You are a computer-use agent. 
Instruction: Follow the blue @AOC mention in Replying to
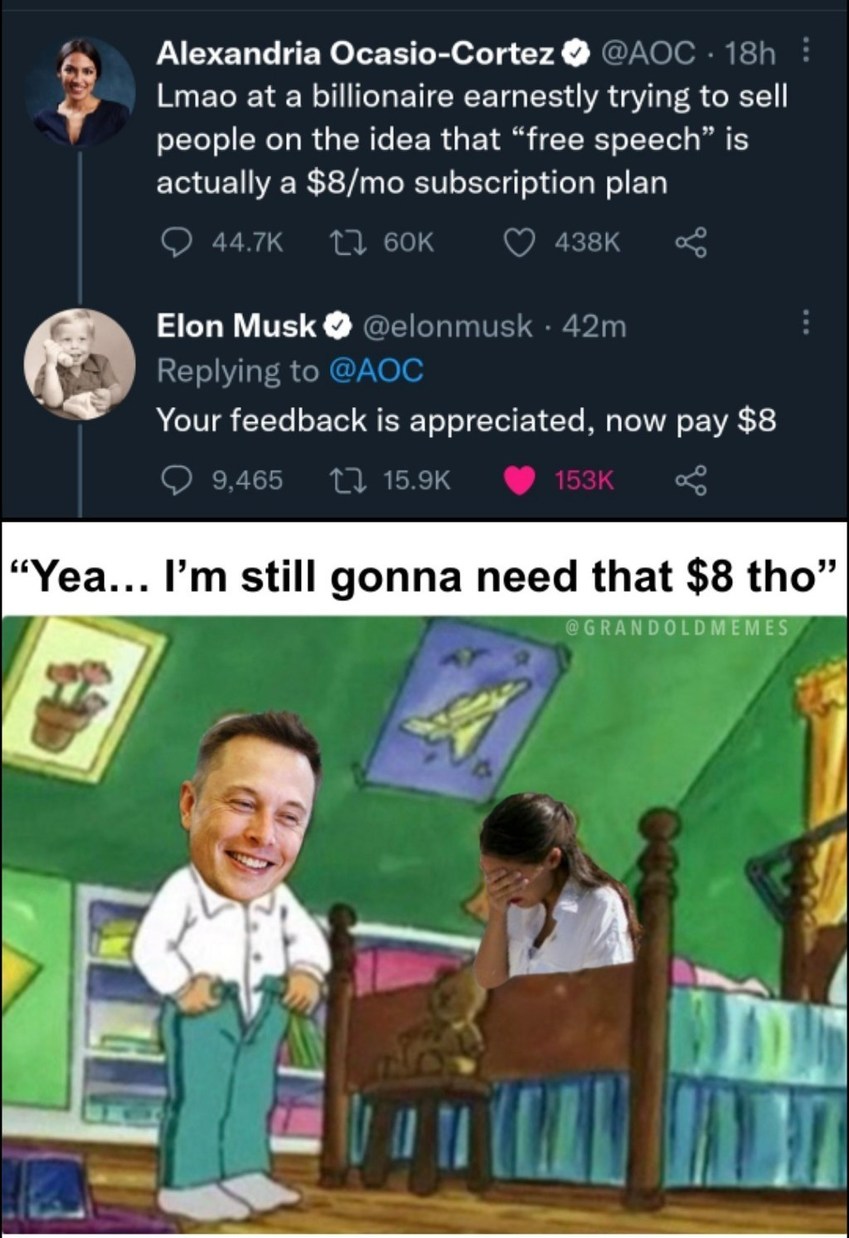[x=376, y=372]
